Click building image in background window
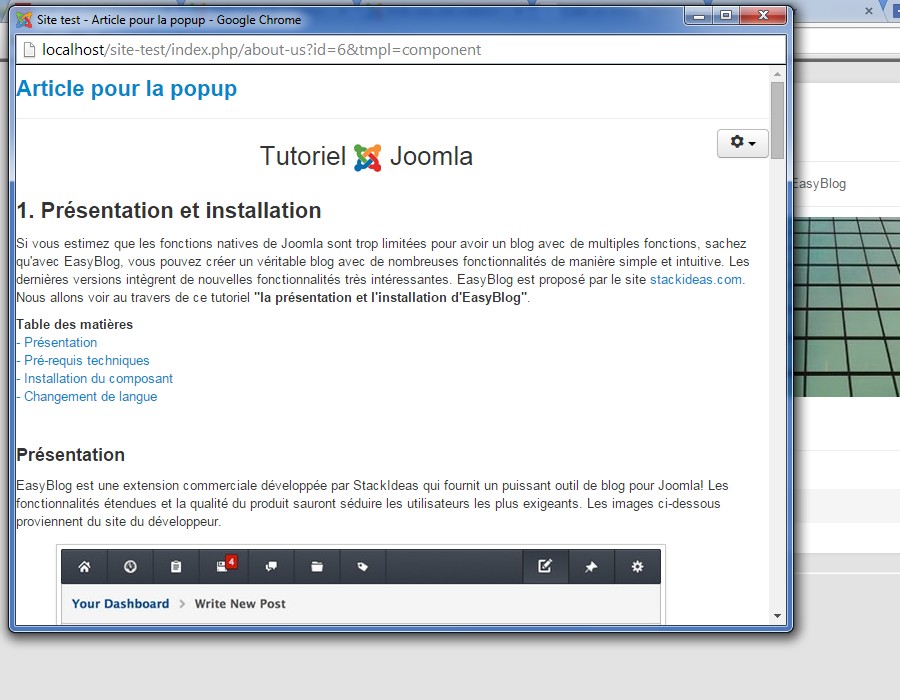900x700 pixels. point(847,307)
